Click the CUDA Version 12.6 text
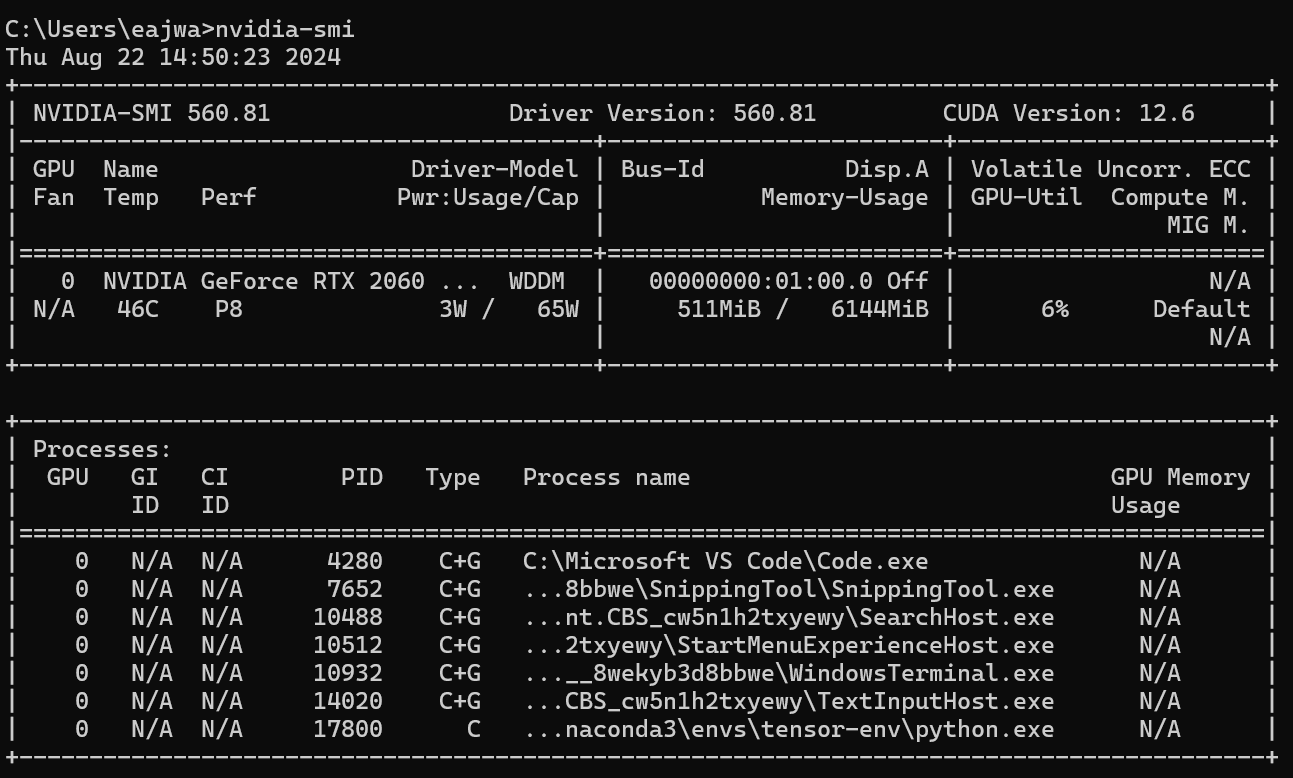Screen dimensions: 1293x778 (x=1068, y=113)
